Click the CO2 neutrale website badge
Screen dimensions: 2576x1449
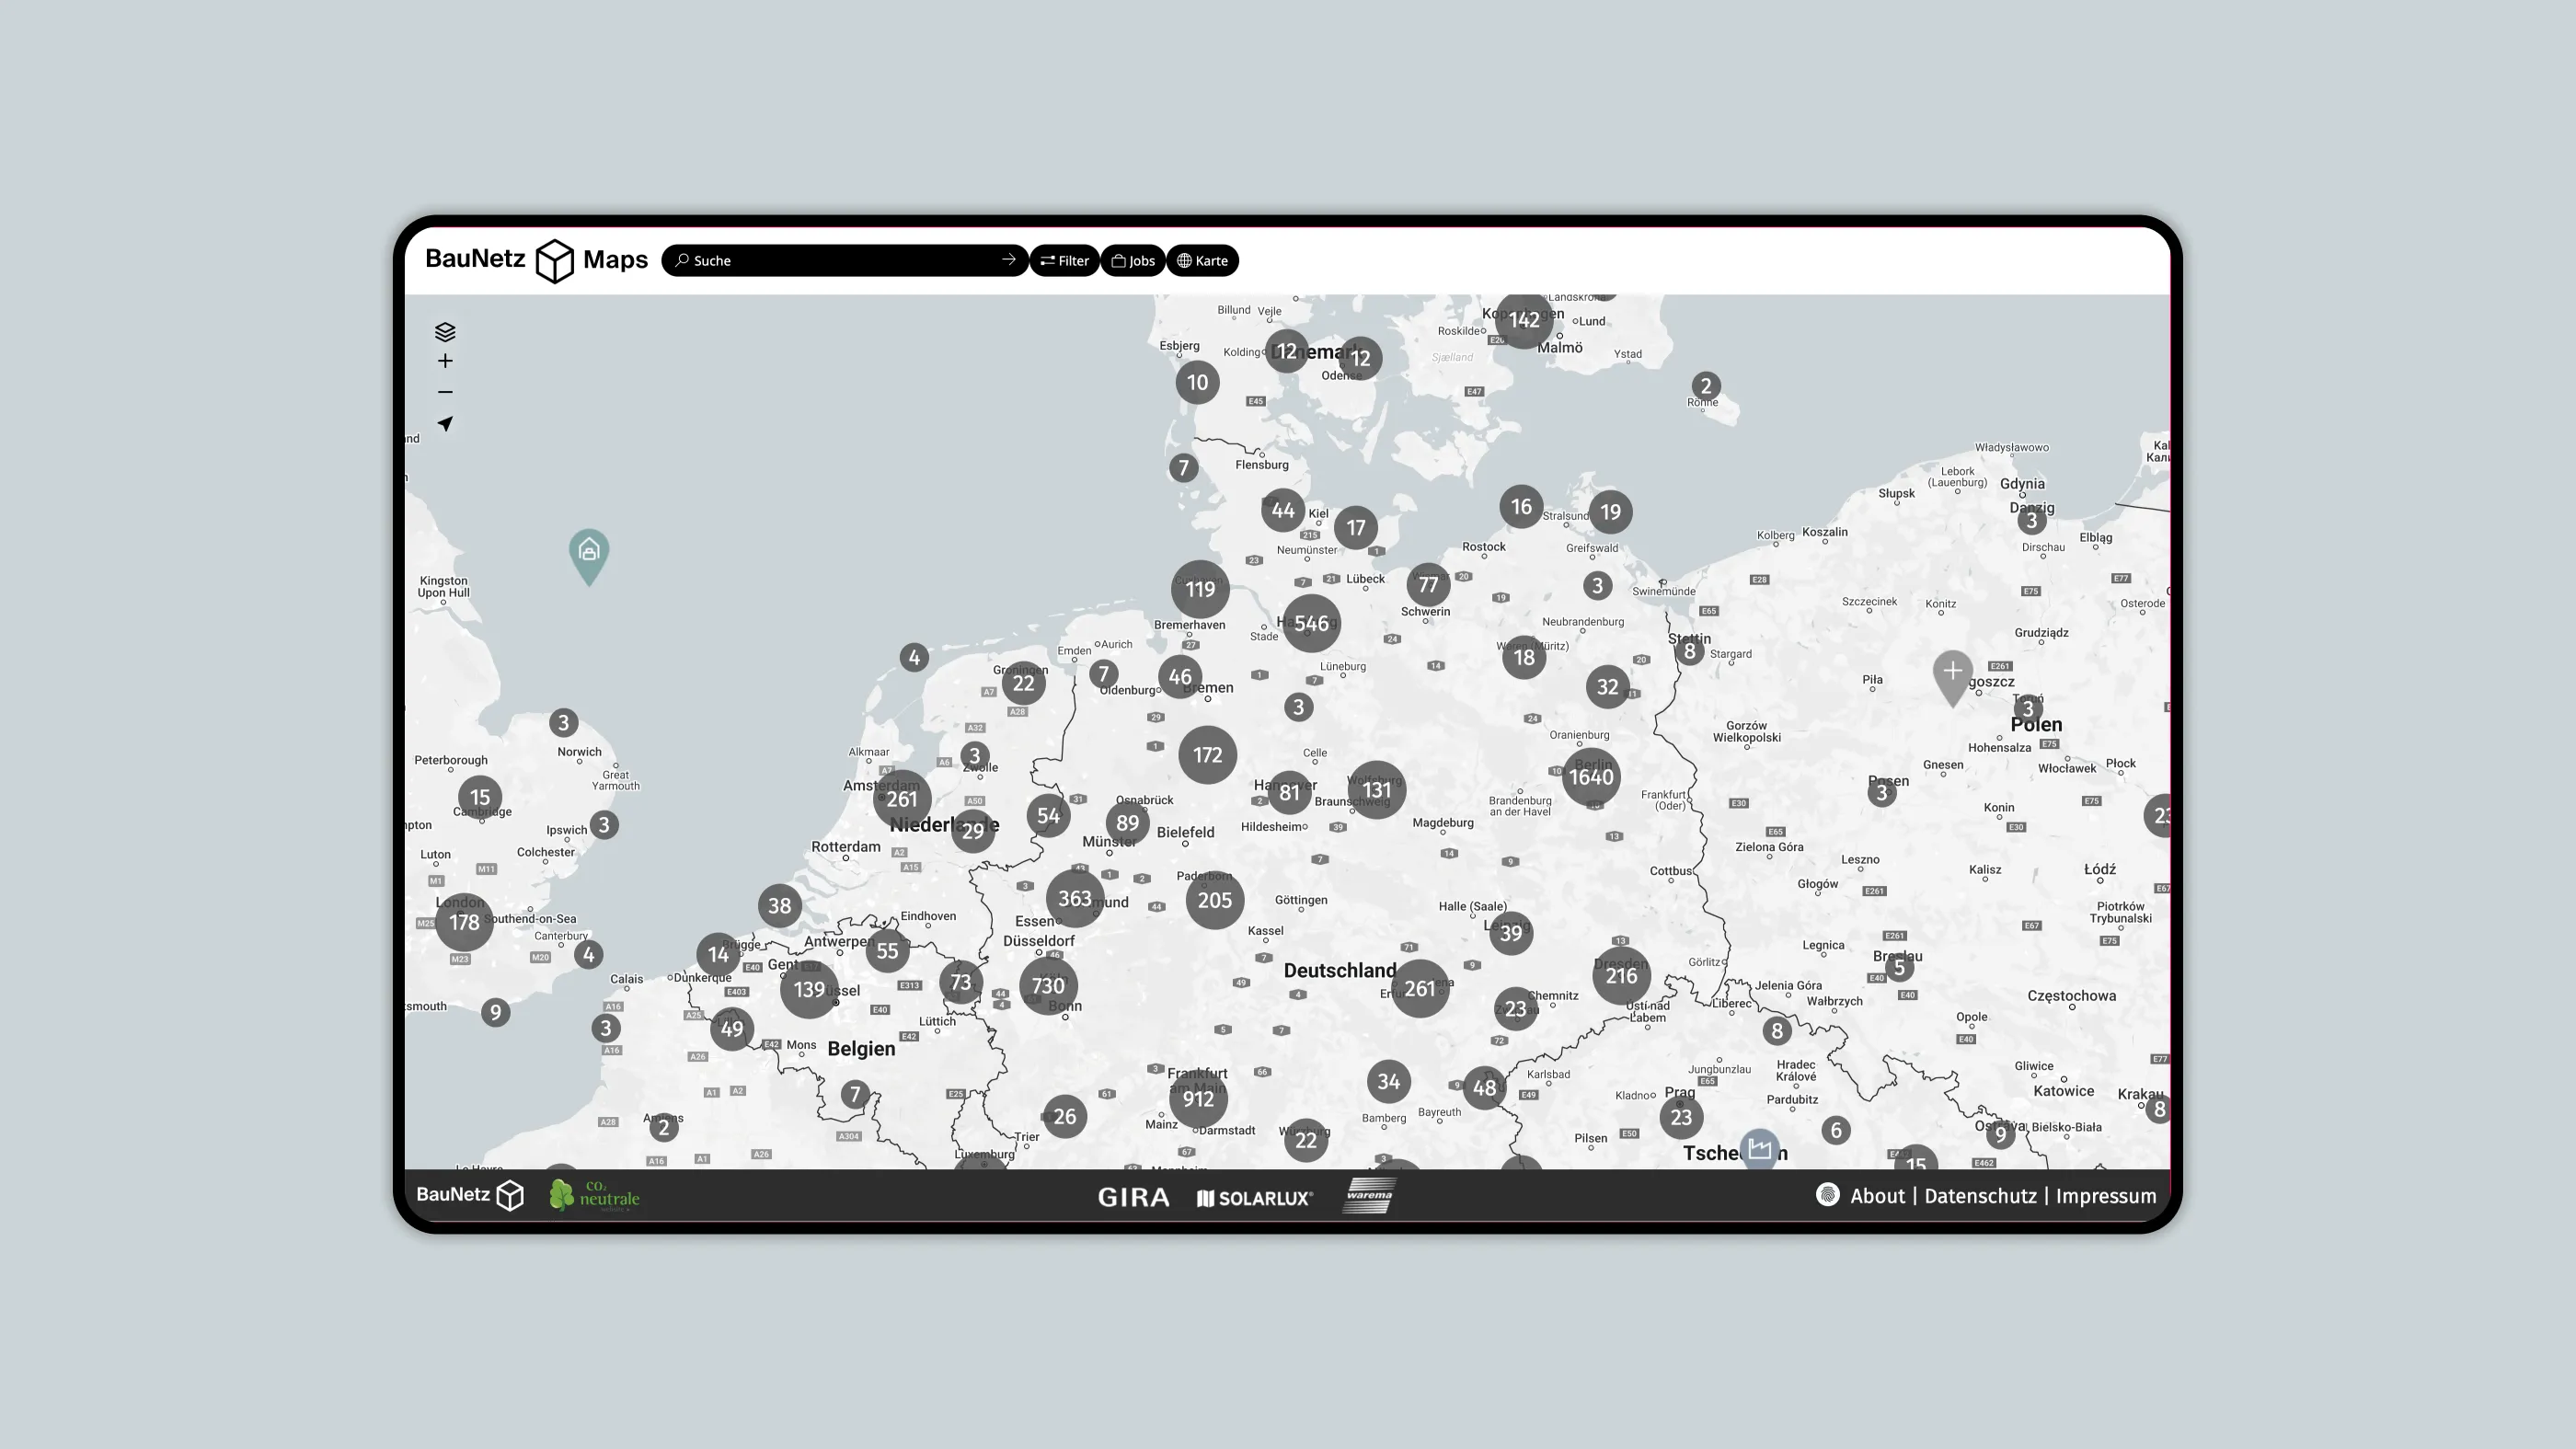point(594,1196)
